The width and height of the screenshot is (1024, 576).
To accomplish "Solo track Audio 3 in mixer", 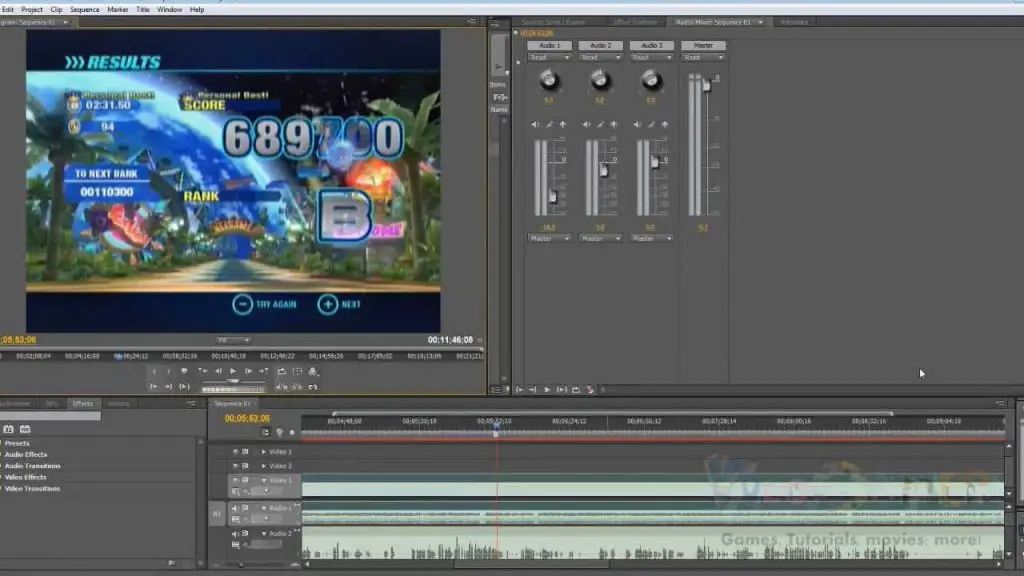I will [x=651, y=124].
